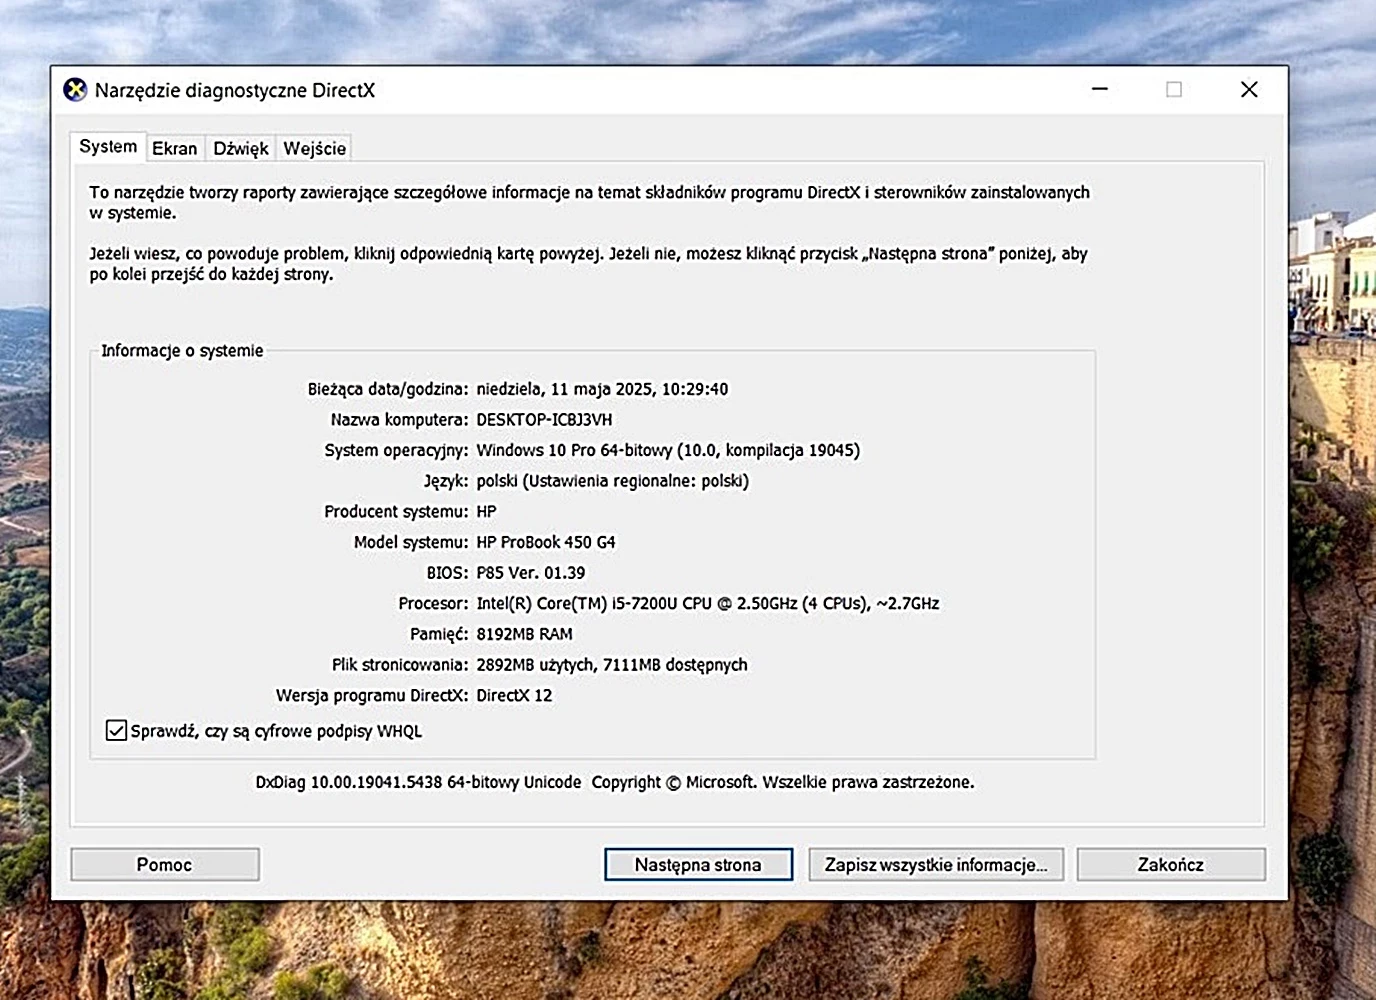Click the Producent systemu value HP
Viewport: 1376px width, 1000px height.
click(x=486, y=512)
